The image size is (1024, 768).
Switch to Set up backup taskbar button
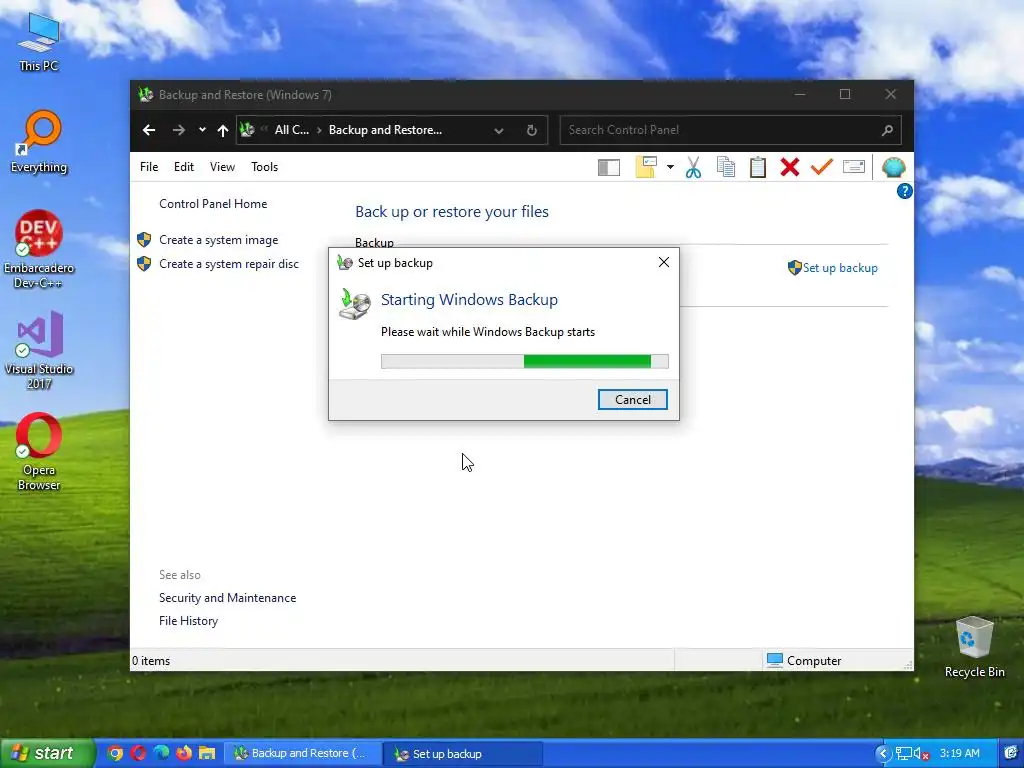tap(462, 754)
